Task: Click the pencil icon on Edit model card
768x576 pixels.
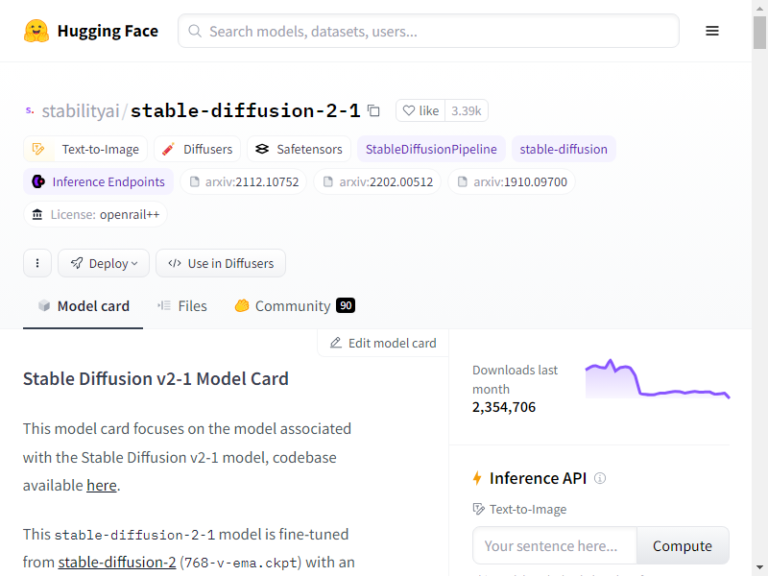Action: tap(336, 343)
